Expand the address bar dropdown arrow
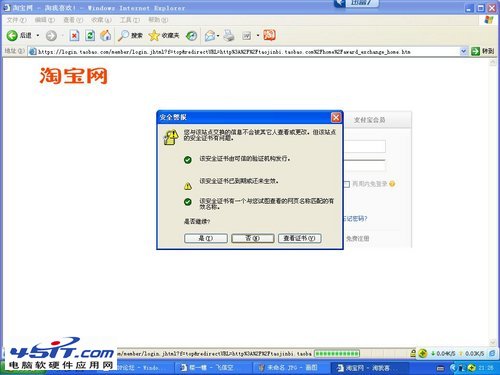The image size is (500, 375). 463,51
